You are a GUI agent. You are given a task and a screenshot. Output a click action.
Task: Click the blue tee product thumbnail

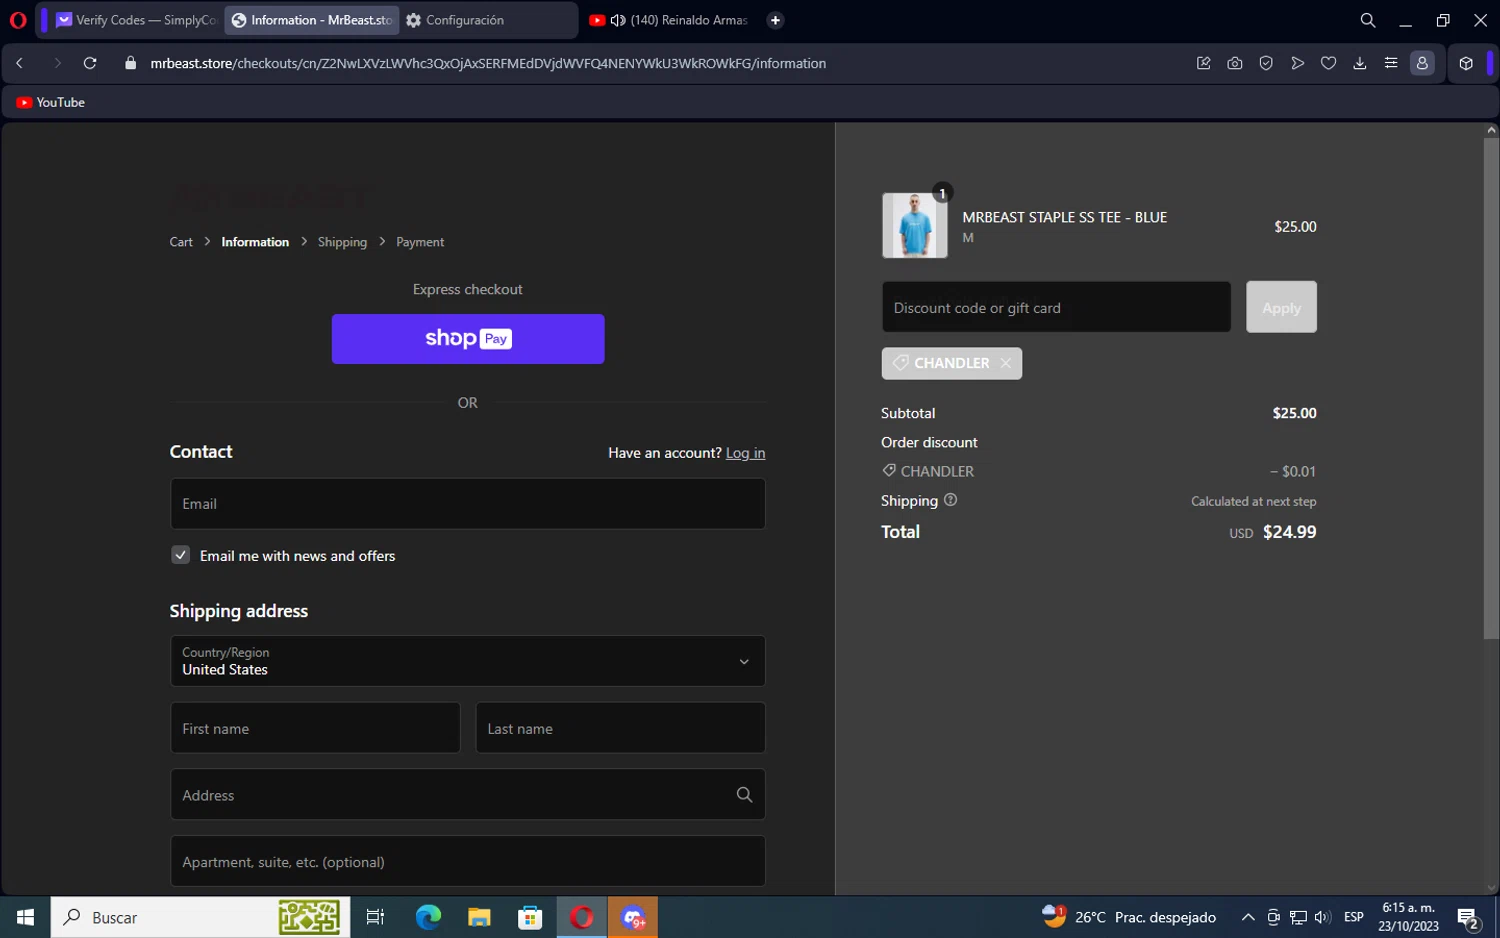(x=915, y=226)
